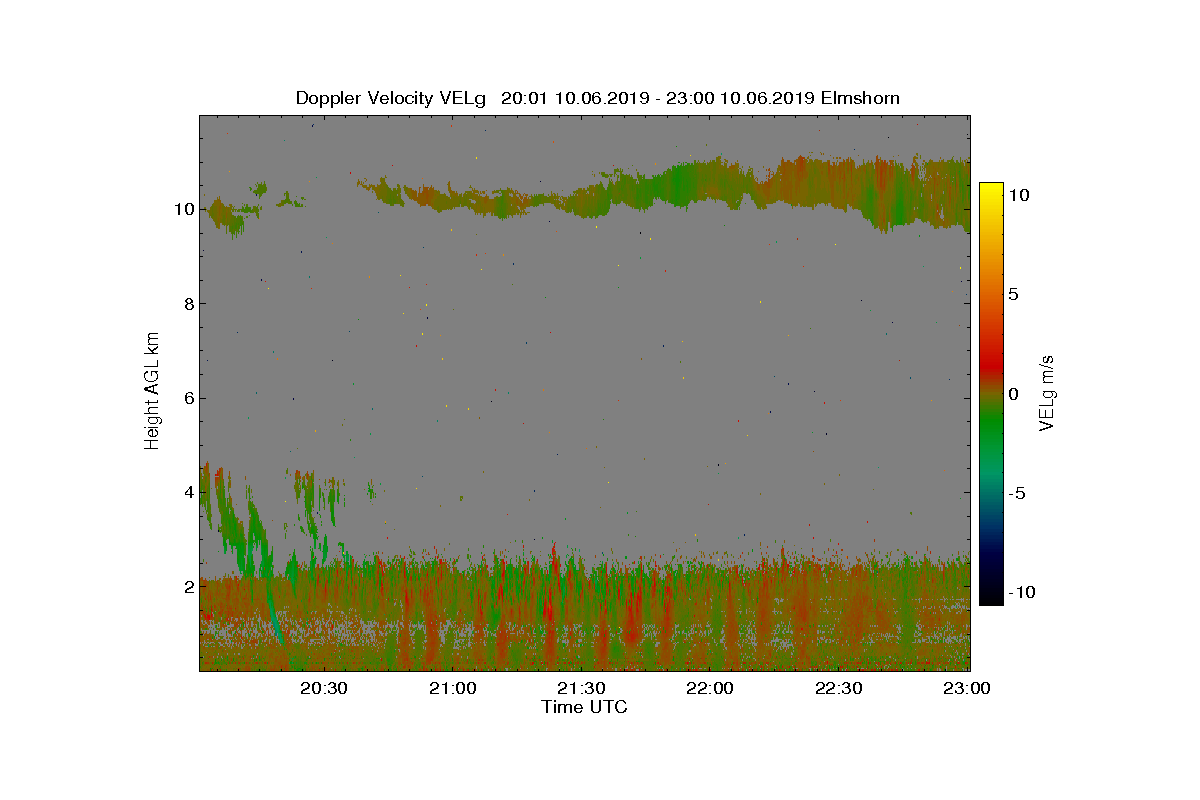
Task: Click the colorbar value 5 label
Action: [x=1013, y=295]
